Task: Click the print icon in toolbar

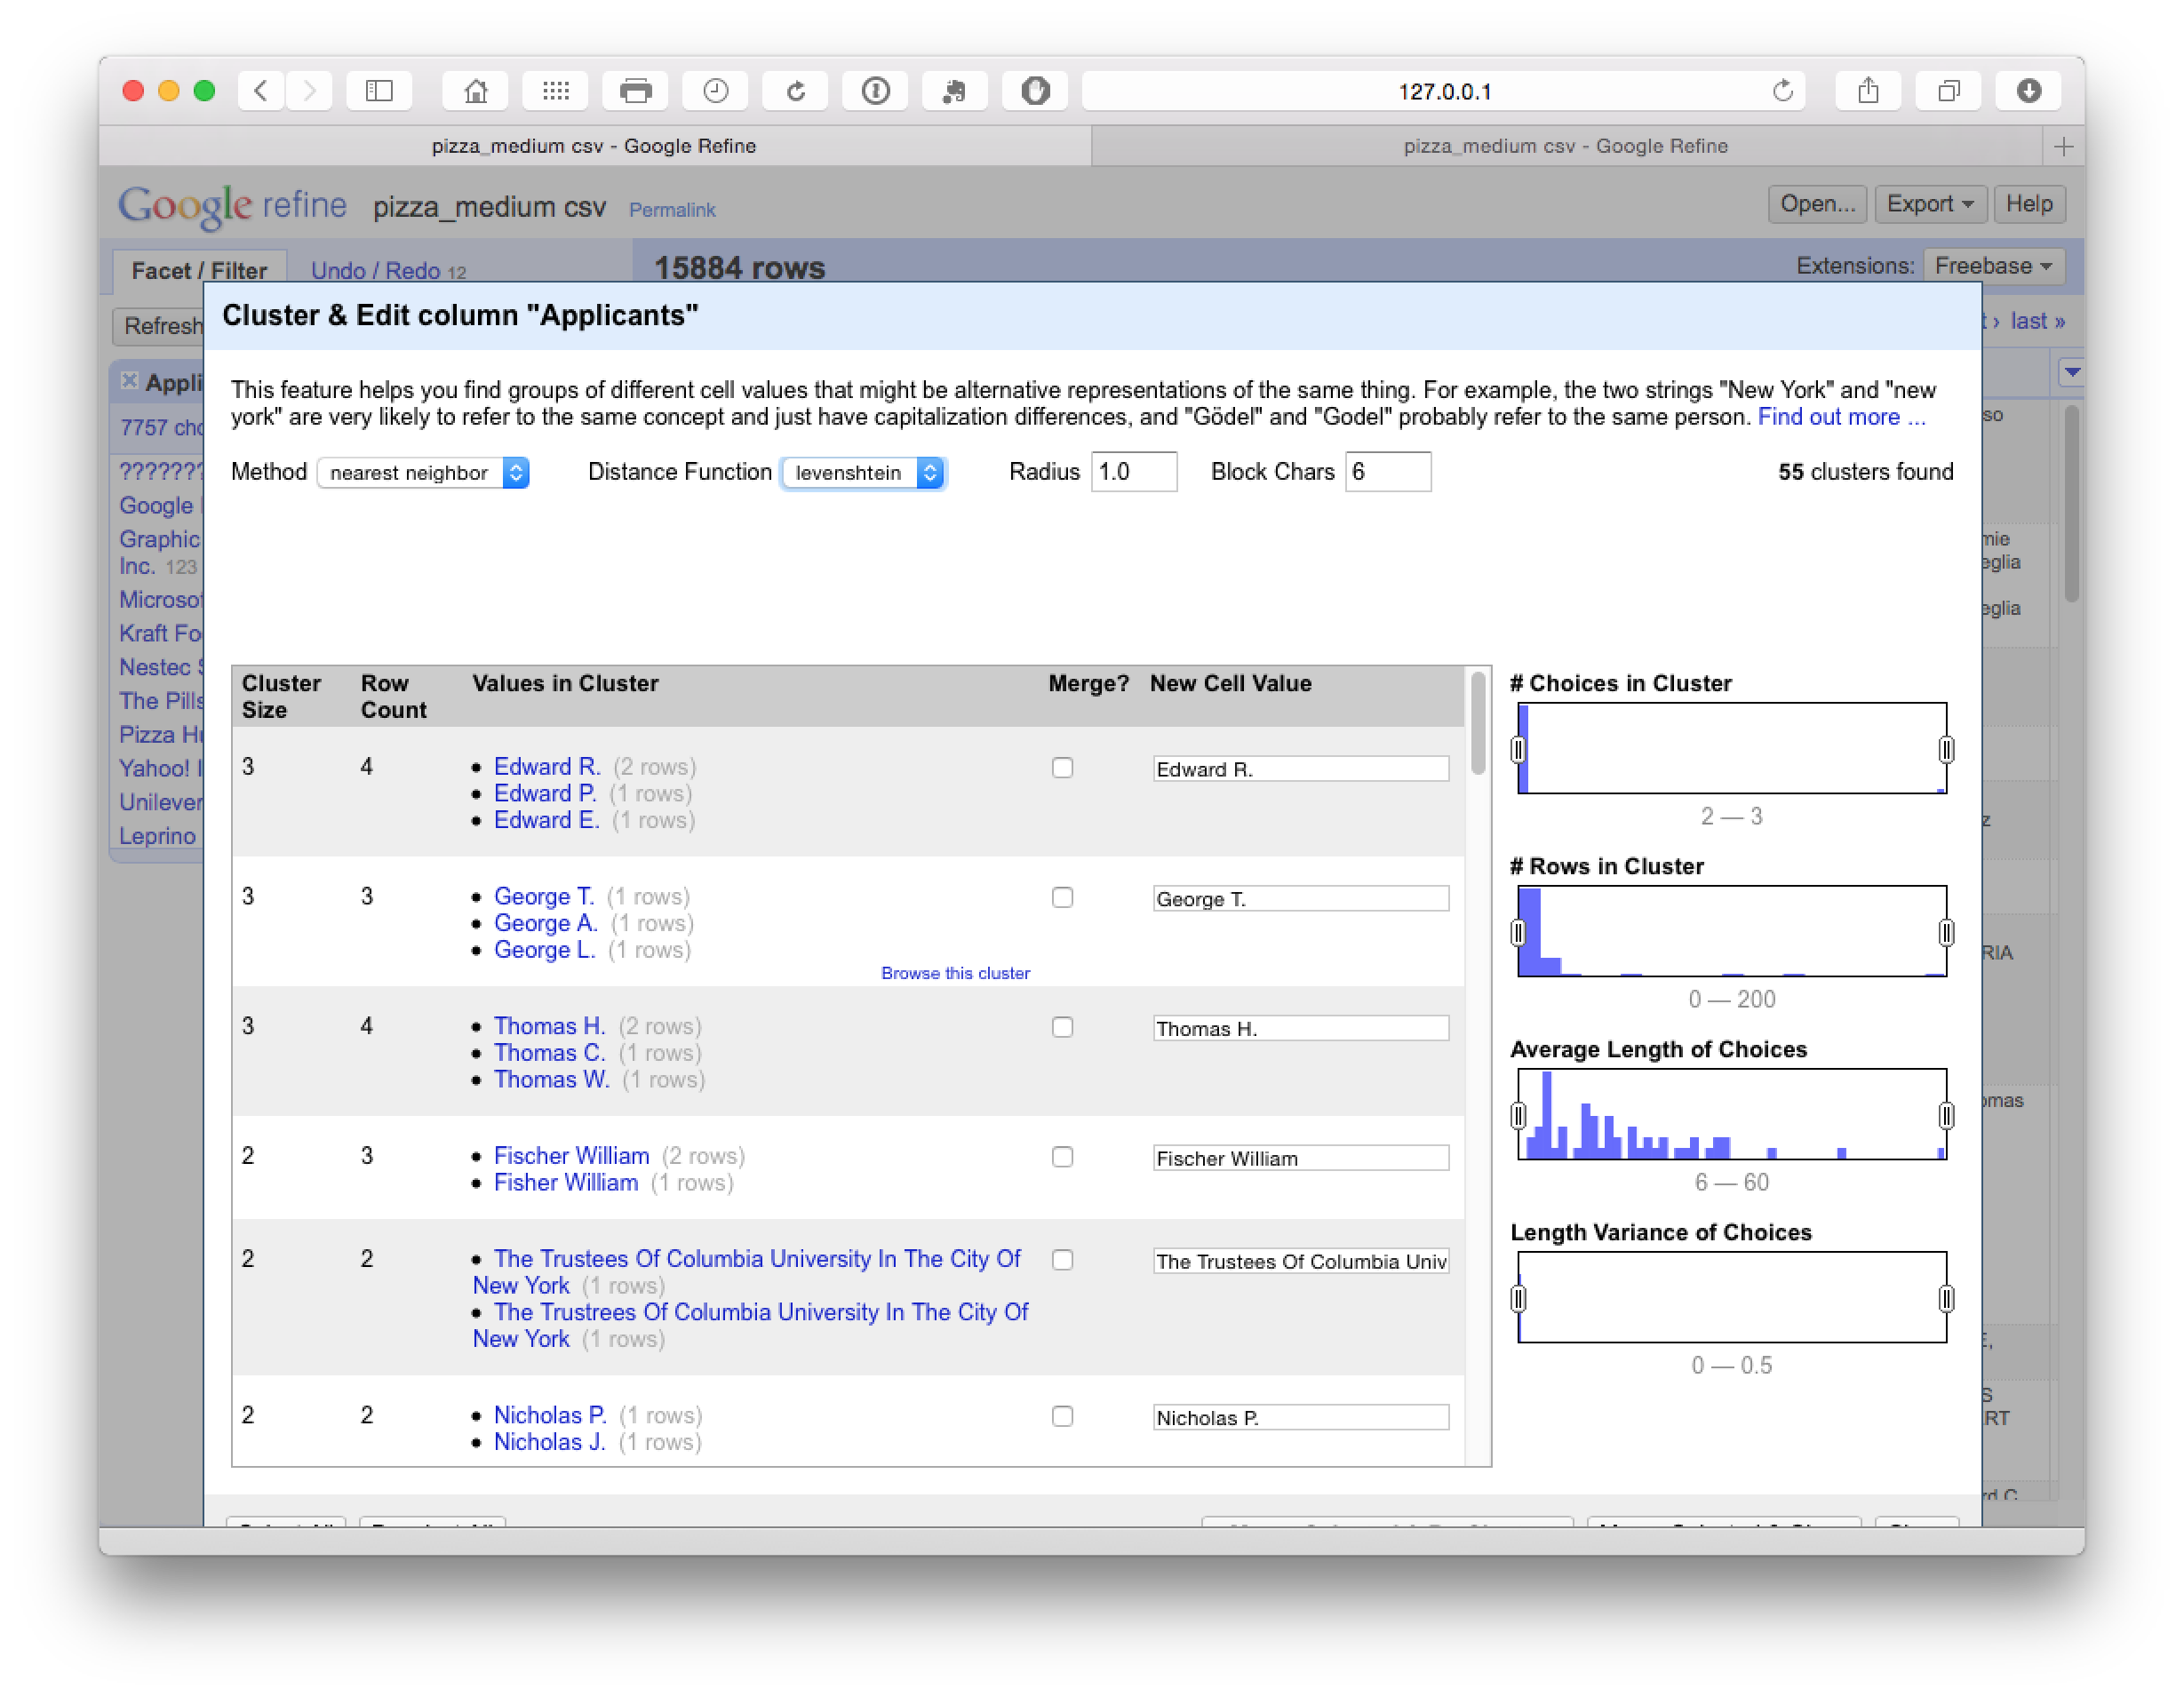Action: point(636,91)
